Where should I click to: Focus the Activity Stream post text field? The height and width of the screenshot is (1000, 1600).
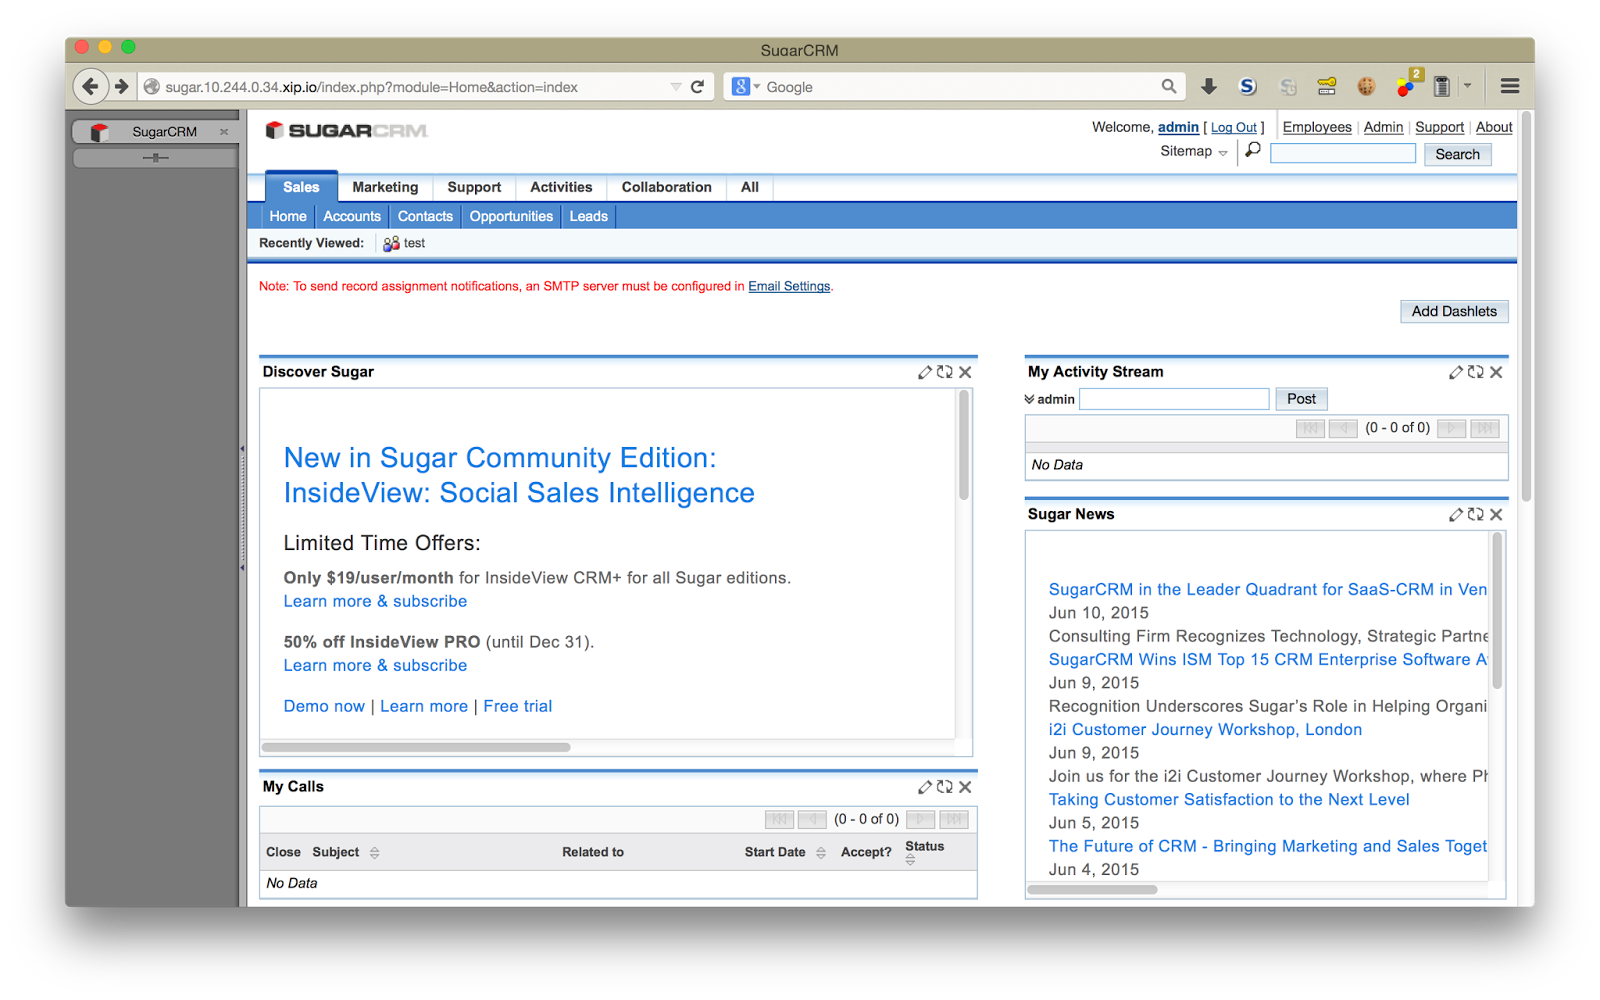[1174, 399]
